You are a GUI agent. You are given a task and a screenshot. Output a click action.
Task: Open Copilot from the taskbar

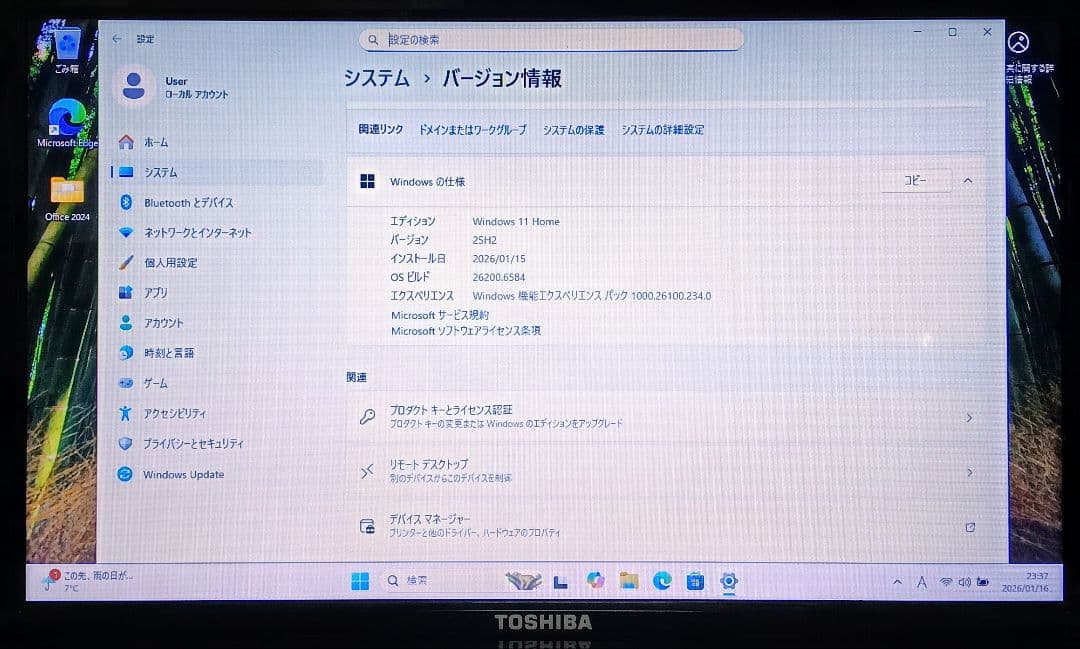597,581
